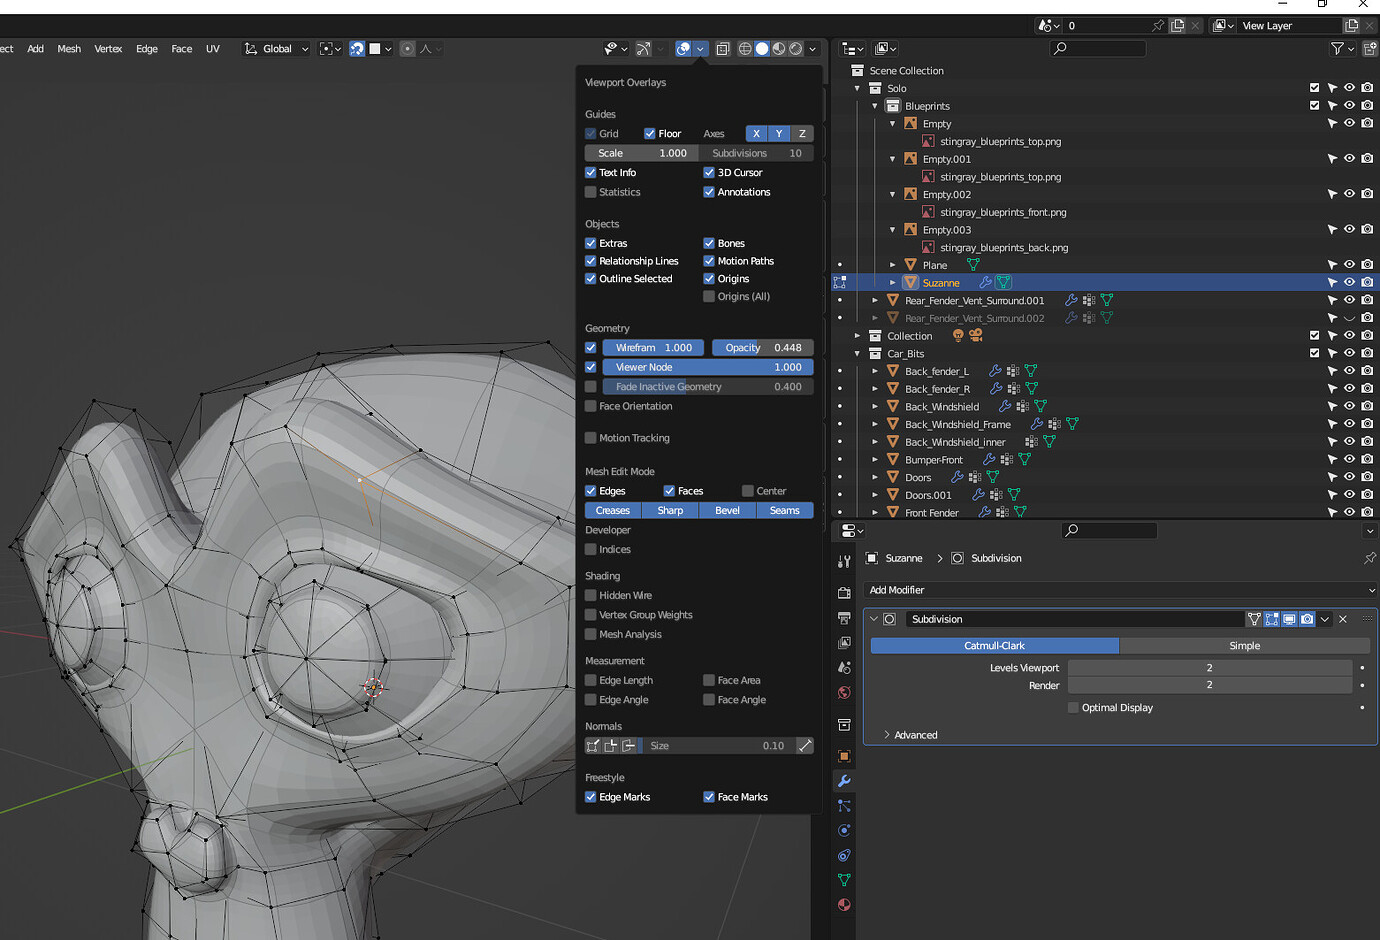Uncheck the Floor overlay checkbox
1380x940 pixels.
(650, 133)
